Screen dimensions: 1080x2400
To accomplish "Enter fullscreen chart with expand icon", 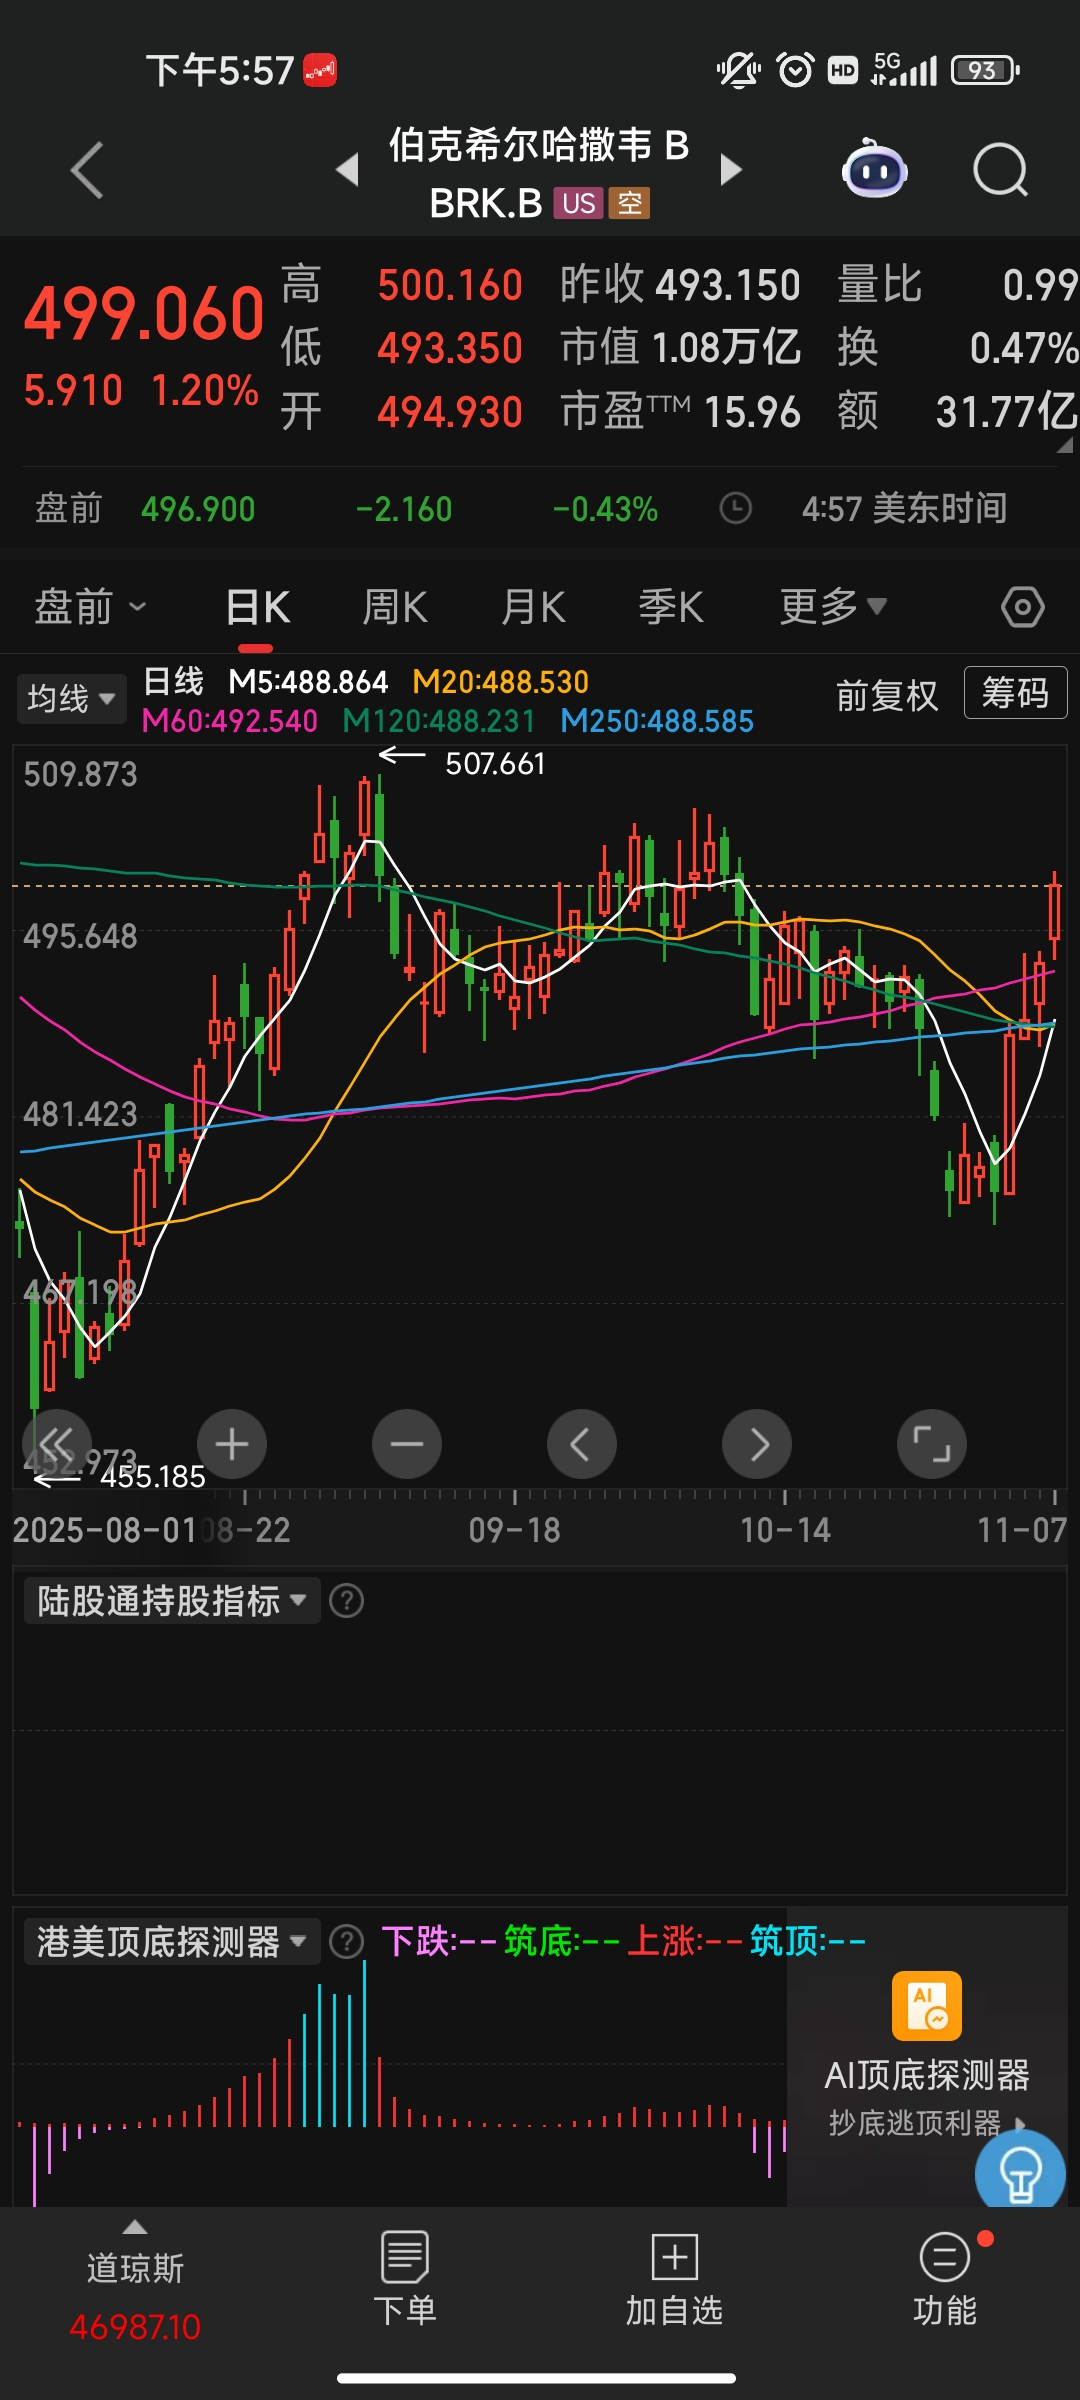I will click(932, 1444).
